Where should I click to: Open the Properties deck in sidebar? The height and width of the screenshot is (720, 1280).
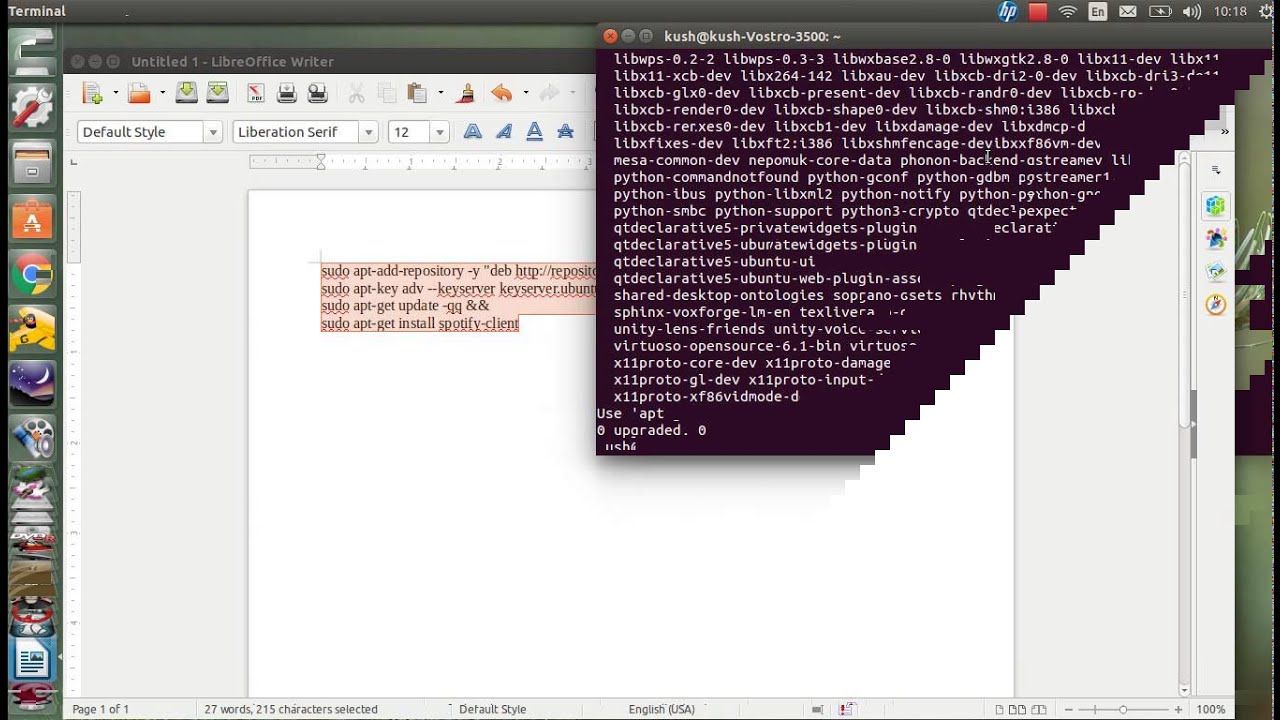point(1216,206)
